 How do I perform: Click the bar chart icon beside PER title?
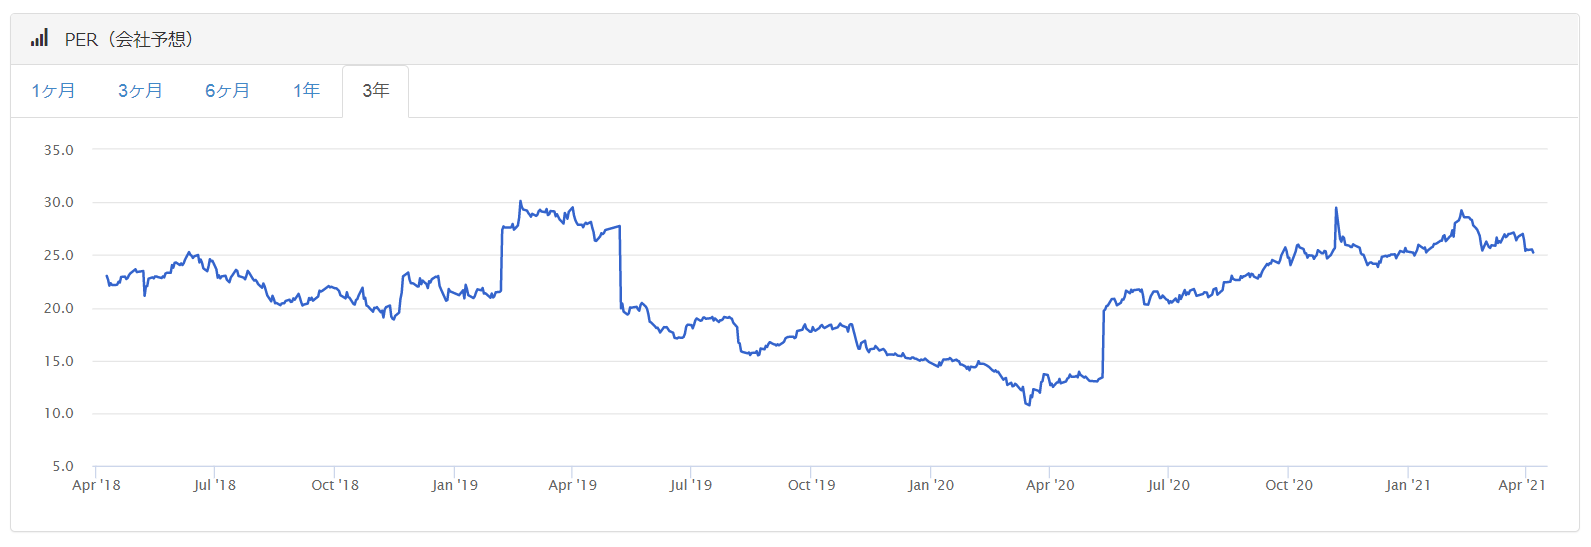pos(39,38)
